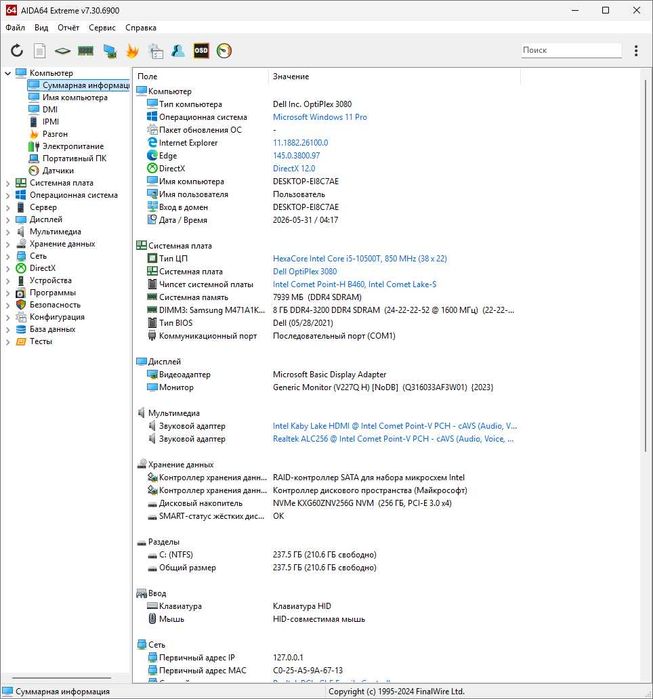Open the Отчёт menu
This screenshot has height=699, width=653.
68,28
